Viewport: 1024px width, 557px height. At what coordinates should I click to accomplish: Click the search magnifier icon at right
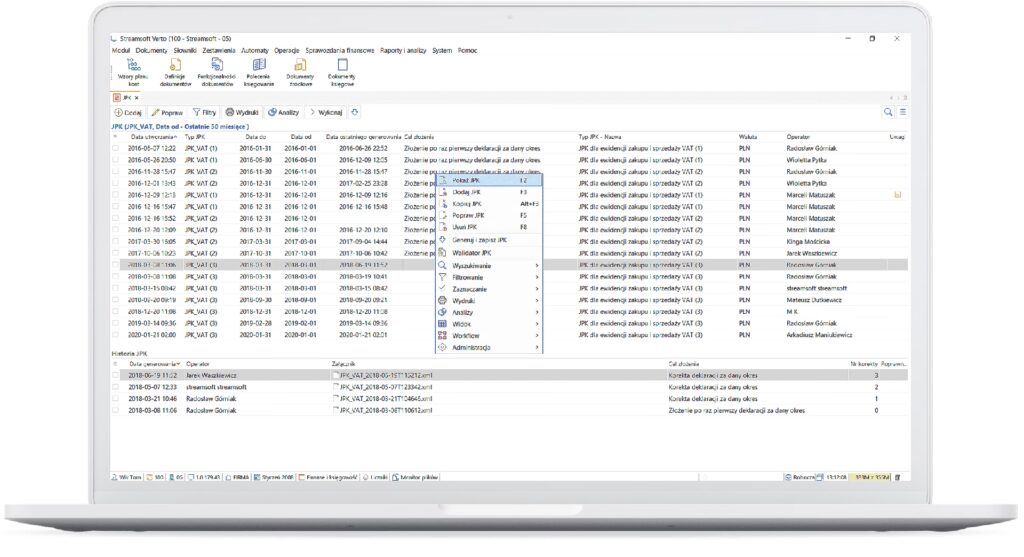pyautogui.click(x=887, y=112)
